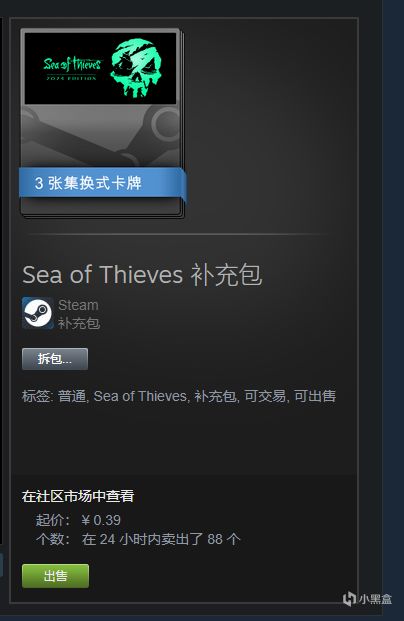Viewport: 404px width, 621px height.
Task: Click the 24 小时内卖出了 88 个 sales count
Action: [x=161, y=539]
